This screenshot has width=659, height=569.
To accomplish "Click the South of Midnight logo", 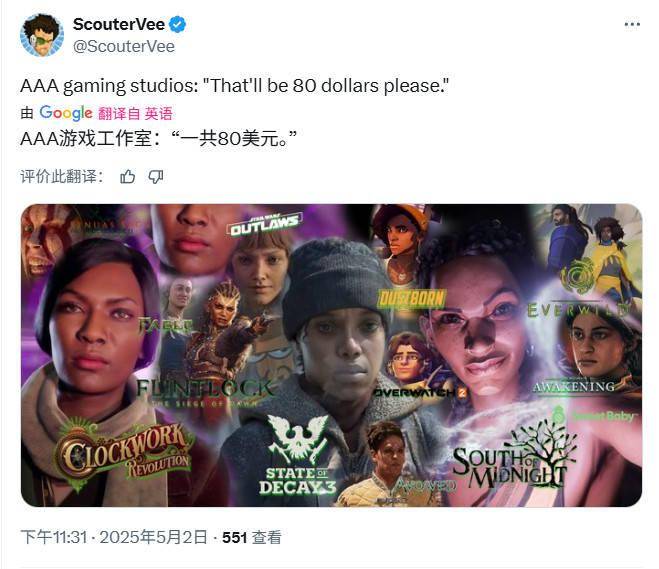I will tap(515, 461).
